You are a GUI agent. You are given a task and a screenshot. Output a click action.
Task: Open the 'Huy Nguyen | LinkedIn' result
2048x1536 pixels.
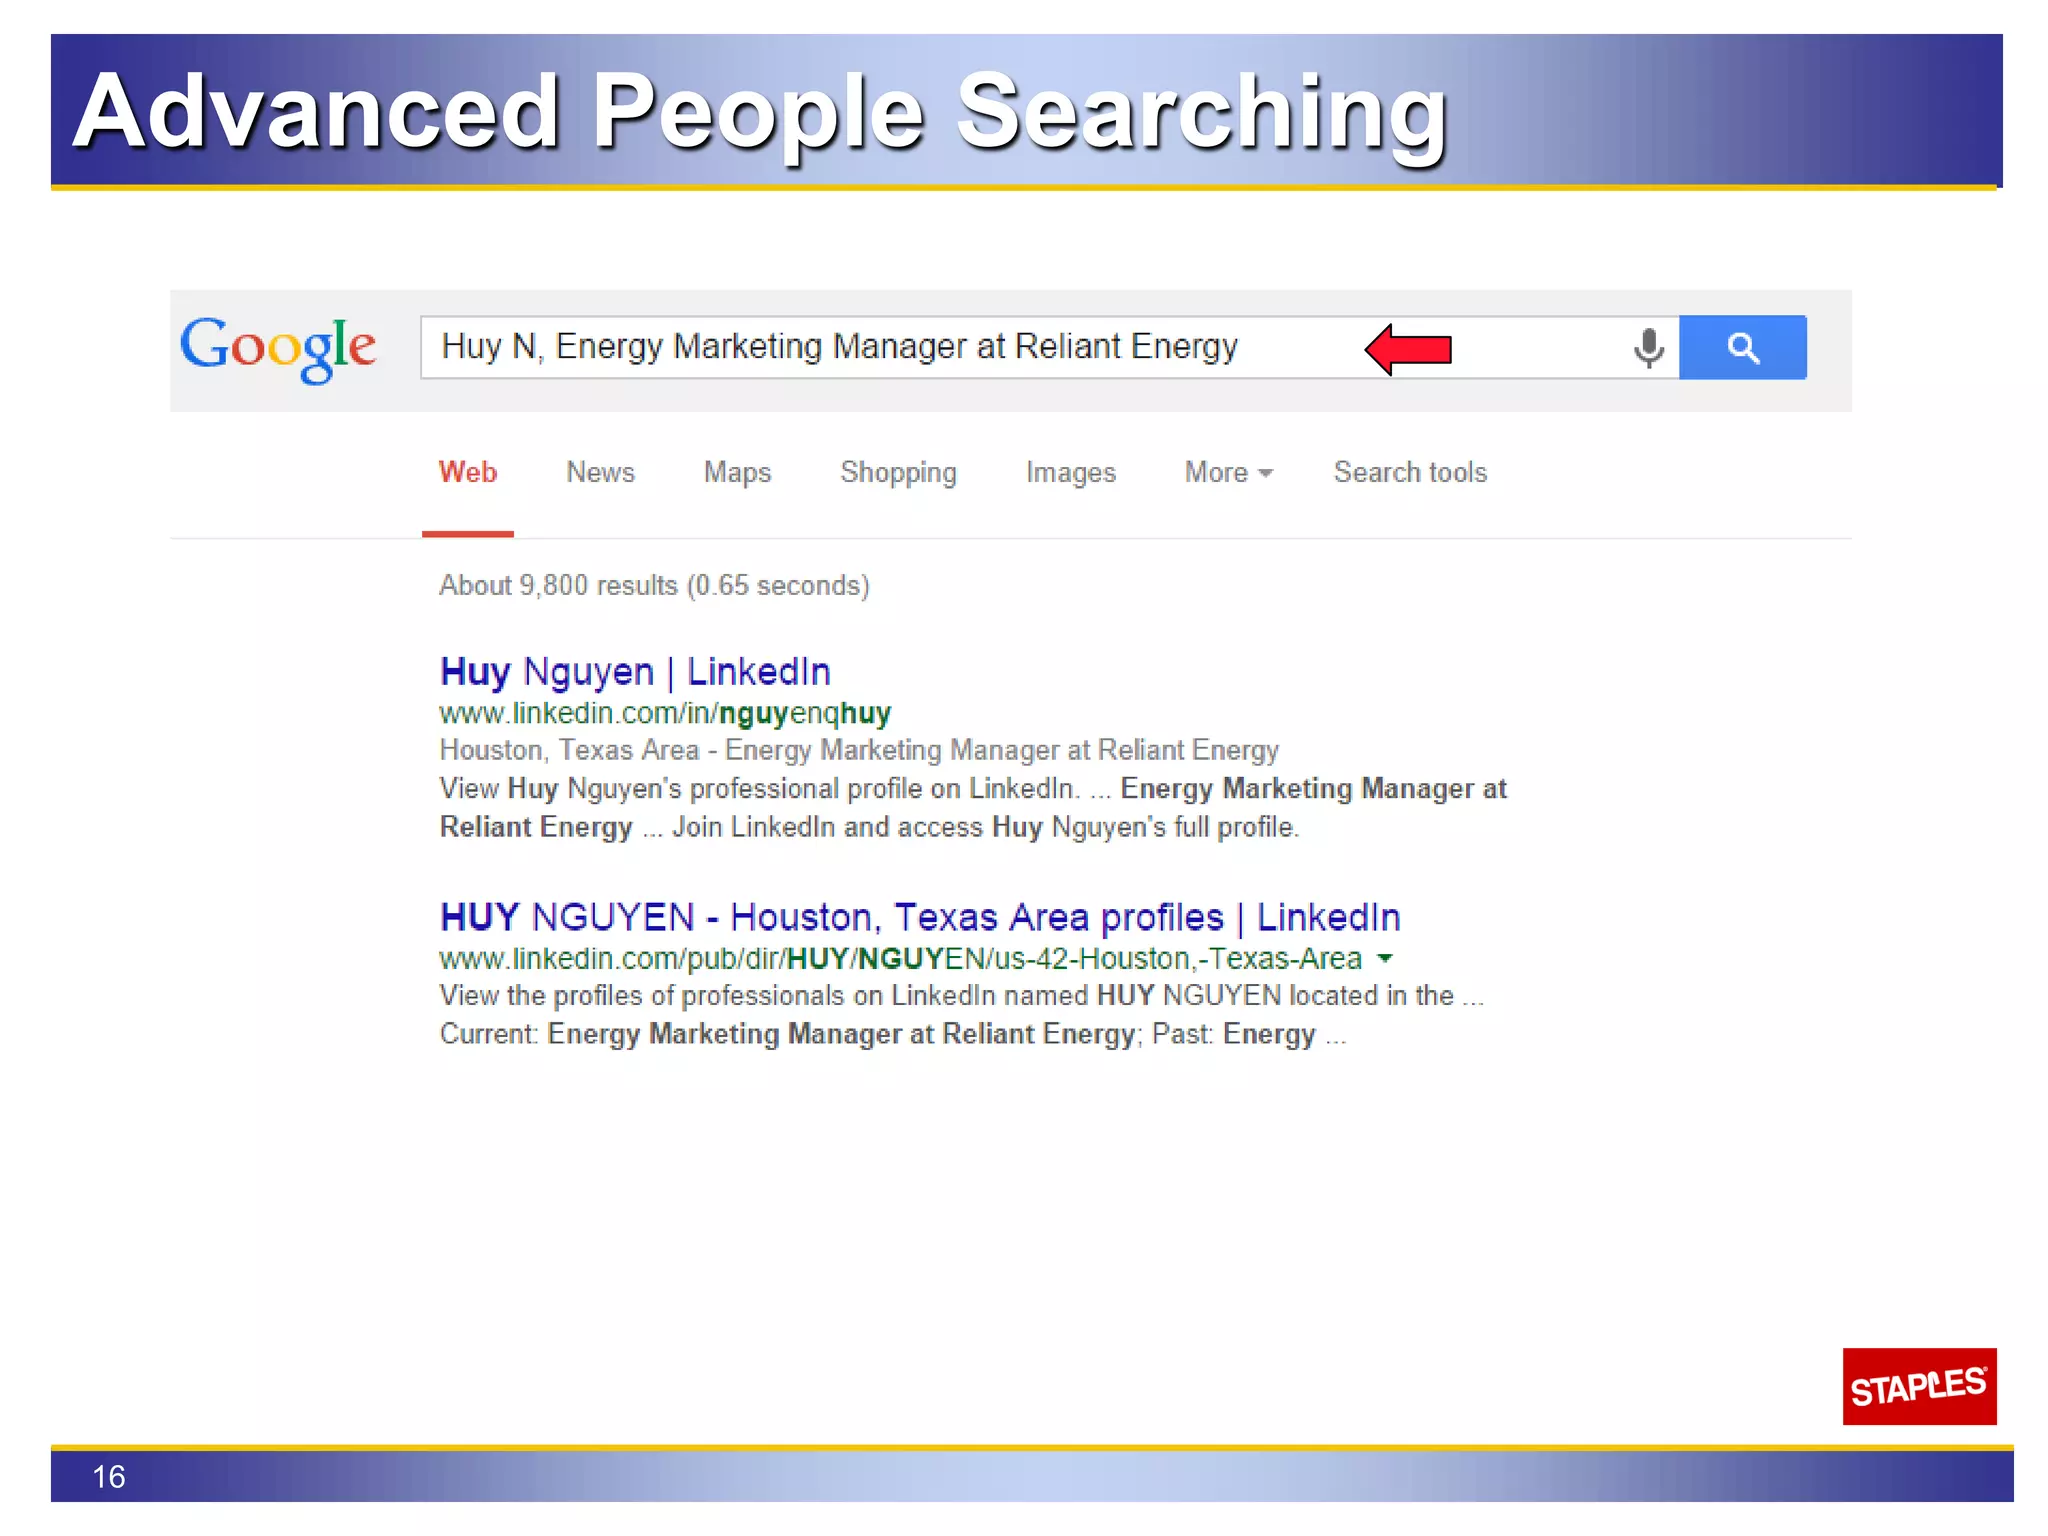point(635,672)
